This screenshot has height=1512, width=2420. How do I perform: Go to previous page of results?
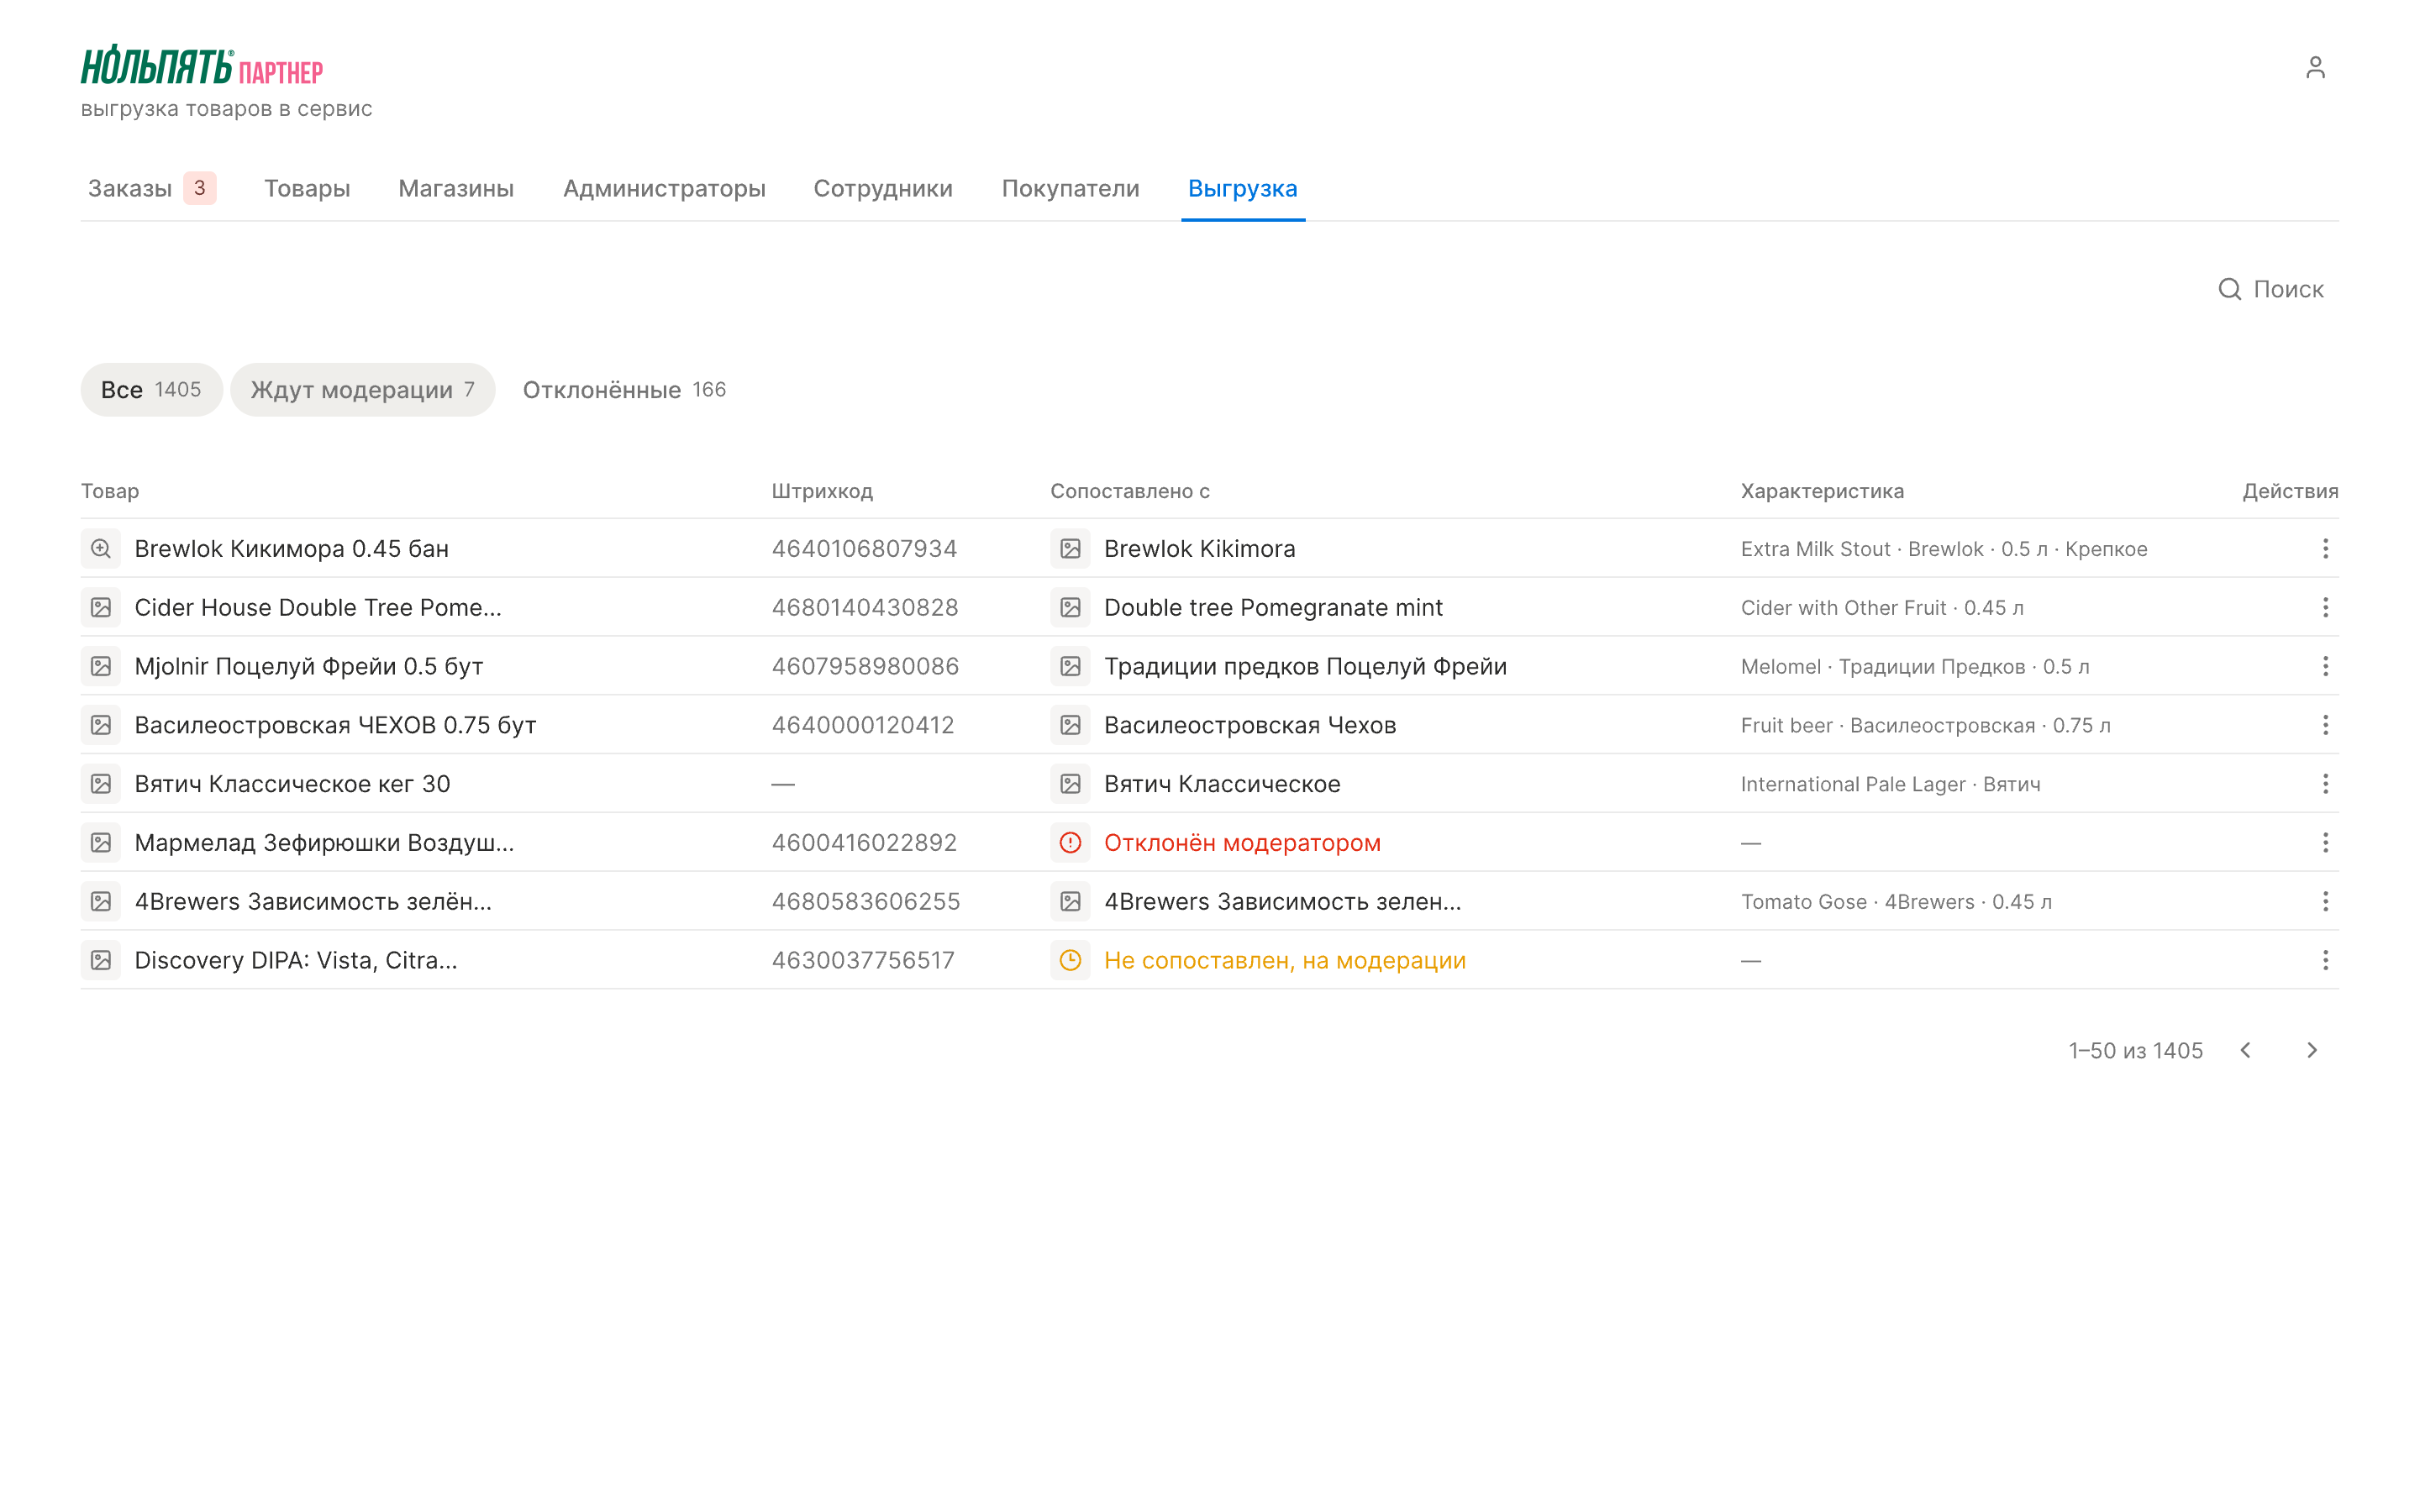point(2245,1050)
